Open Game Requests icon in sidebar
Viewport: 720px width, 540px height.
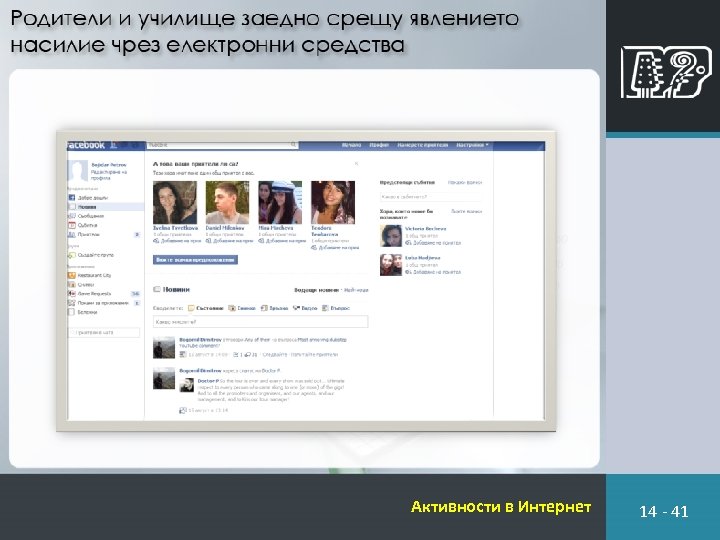click(72, 293)
